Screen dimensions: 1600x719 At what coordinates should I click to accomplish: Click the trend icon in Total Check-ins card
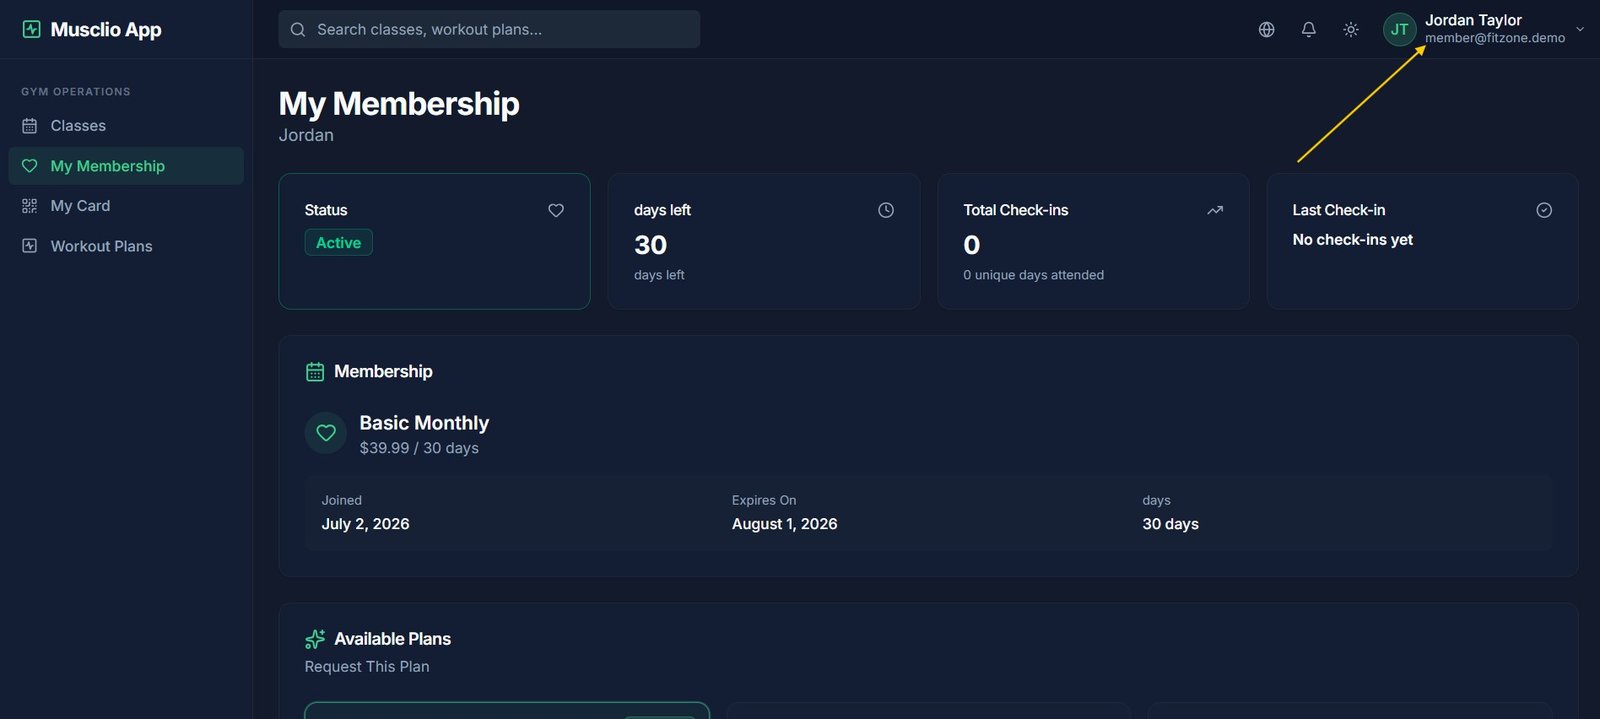coord(1215,210)
